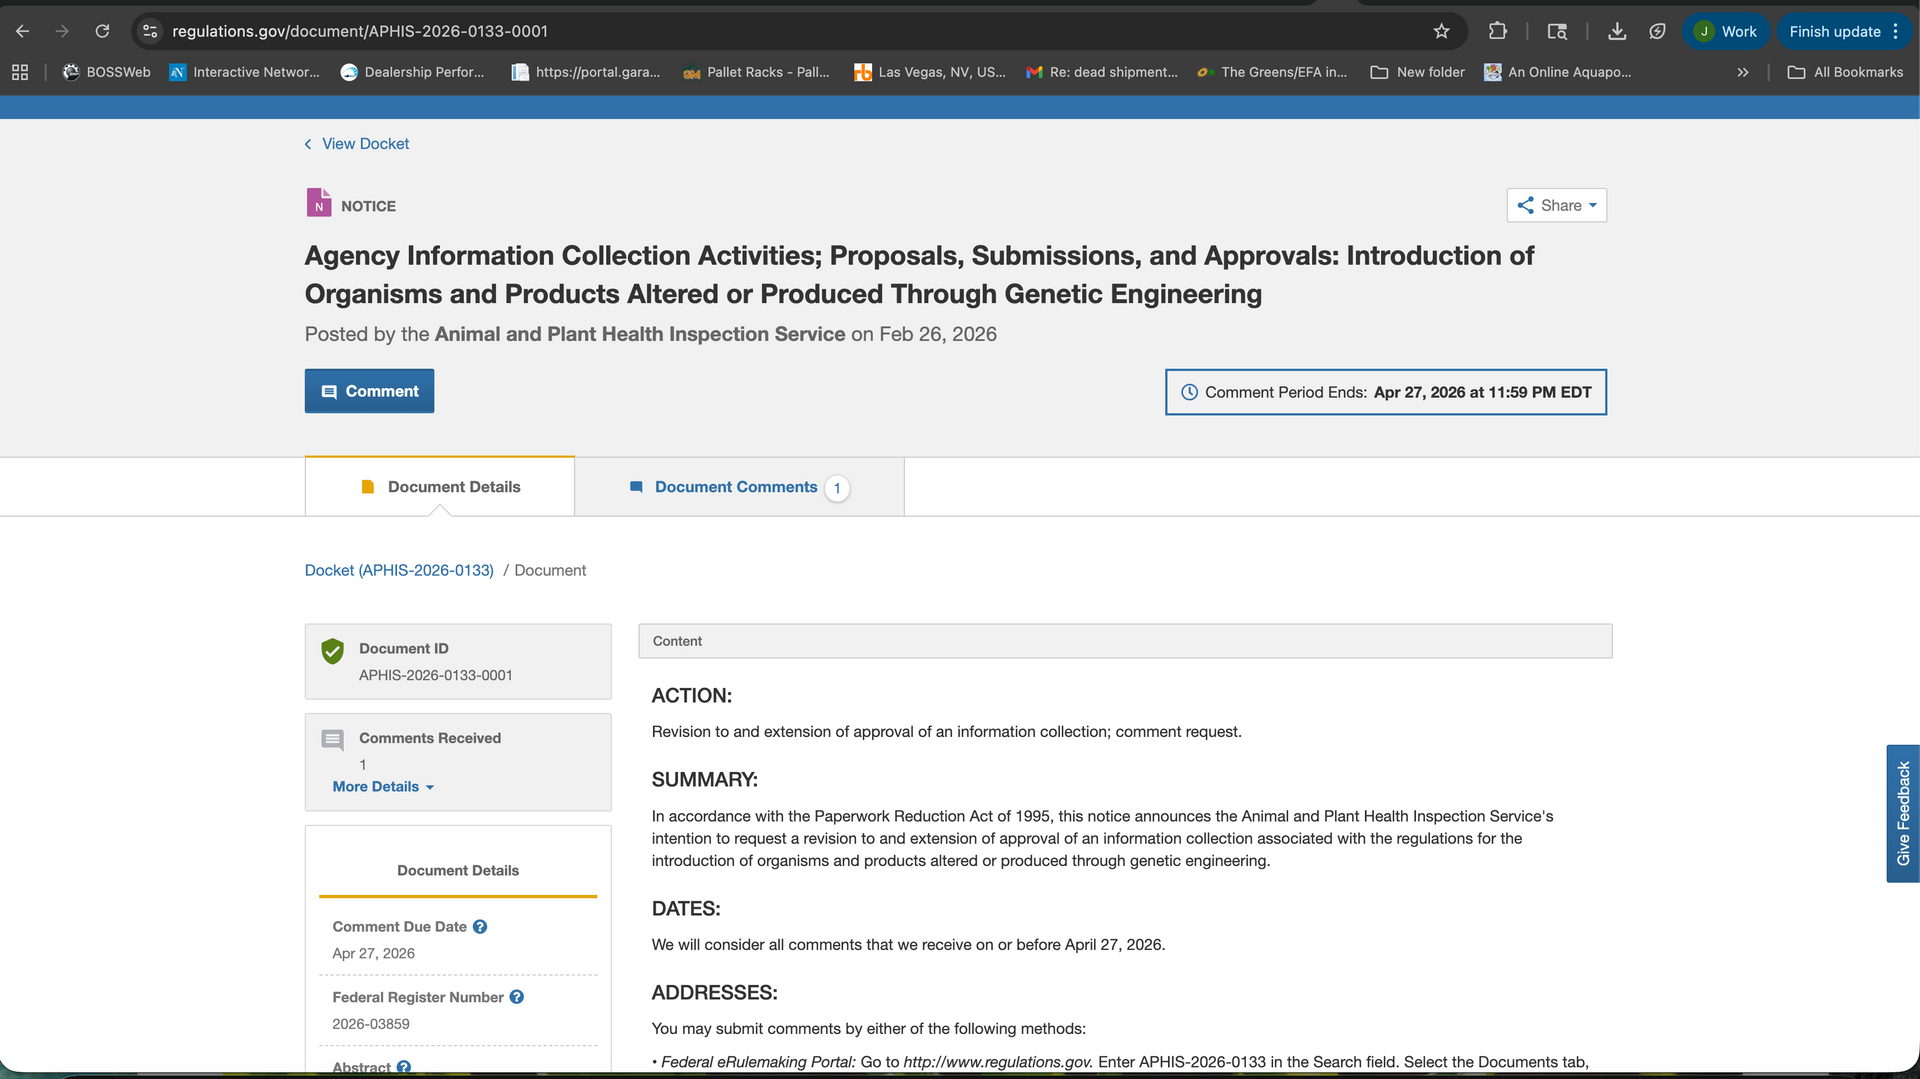Go back to the previous page
1920x1079 pixels.
(x=22, y=31)
